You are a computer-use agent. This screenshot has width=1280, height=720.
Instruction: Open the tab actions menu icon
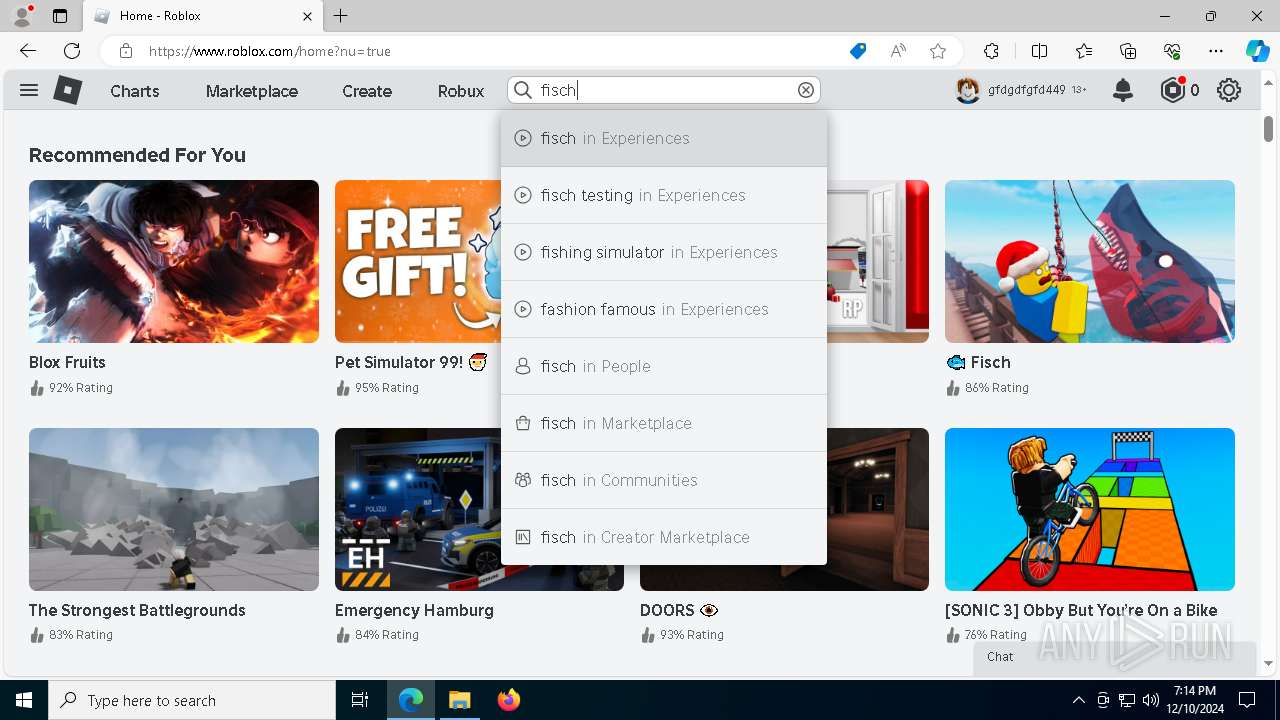(60, 16)
